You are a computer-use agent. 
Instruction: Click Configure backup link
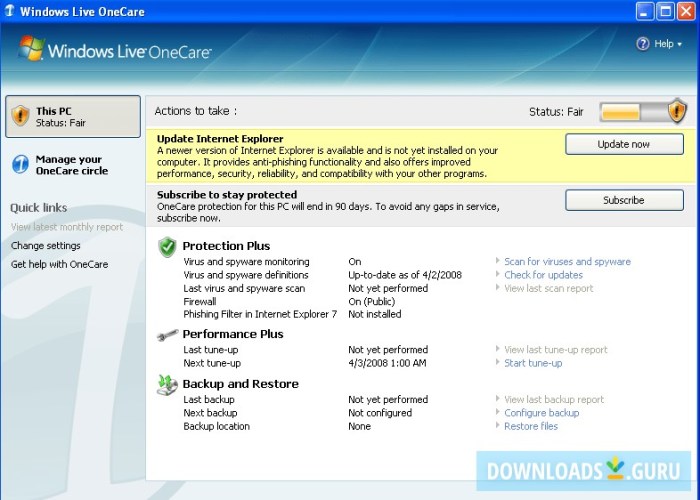[x=542, y=413]
